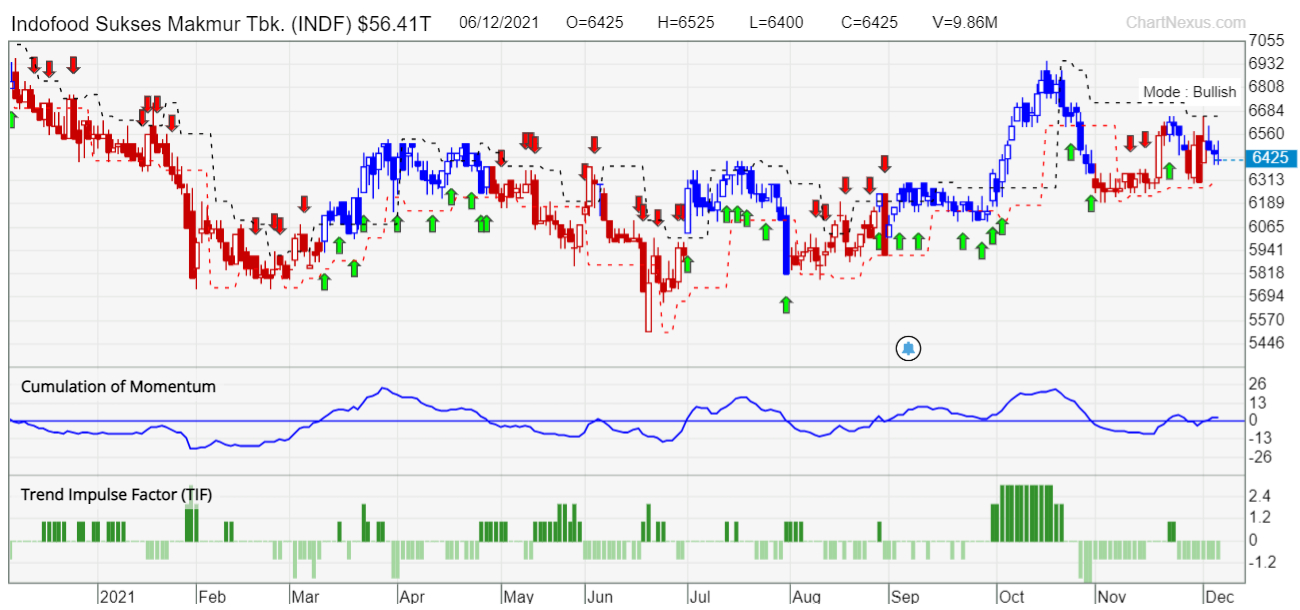
Task: Click the 6313 price axis label
Action: coord(1266,180)
